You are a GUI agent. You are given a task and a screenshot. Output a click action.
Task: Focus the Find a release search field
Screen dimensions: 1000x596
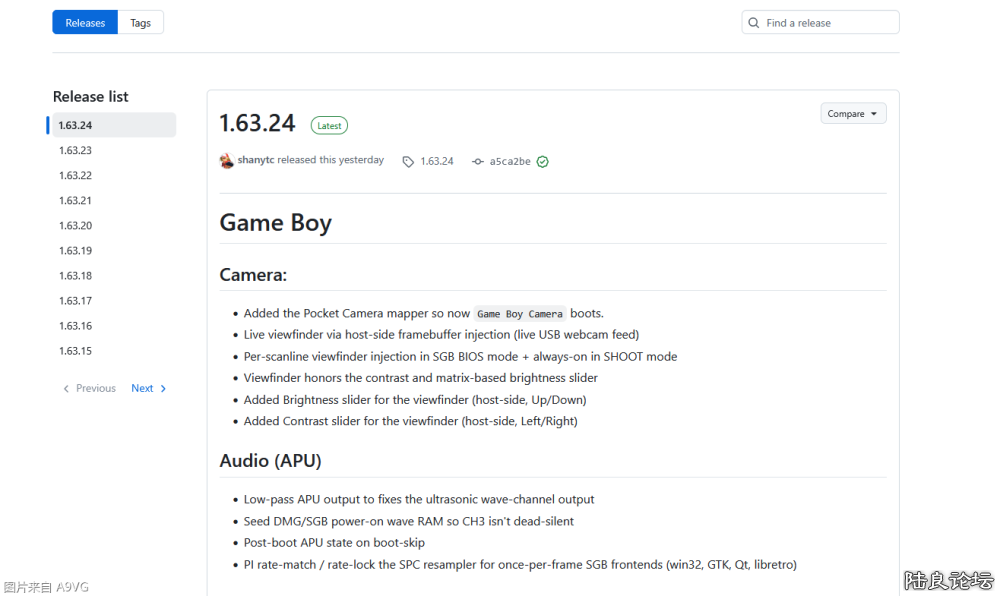(820, 23)
